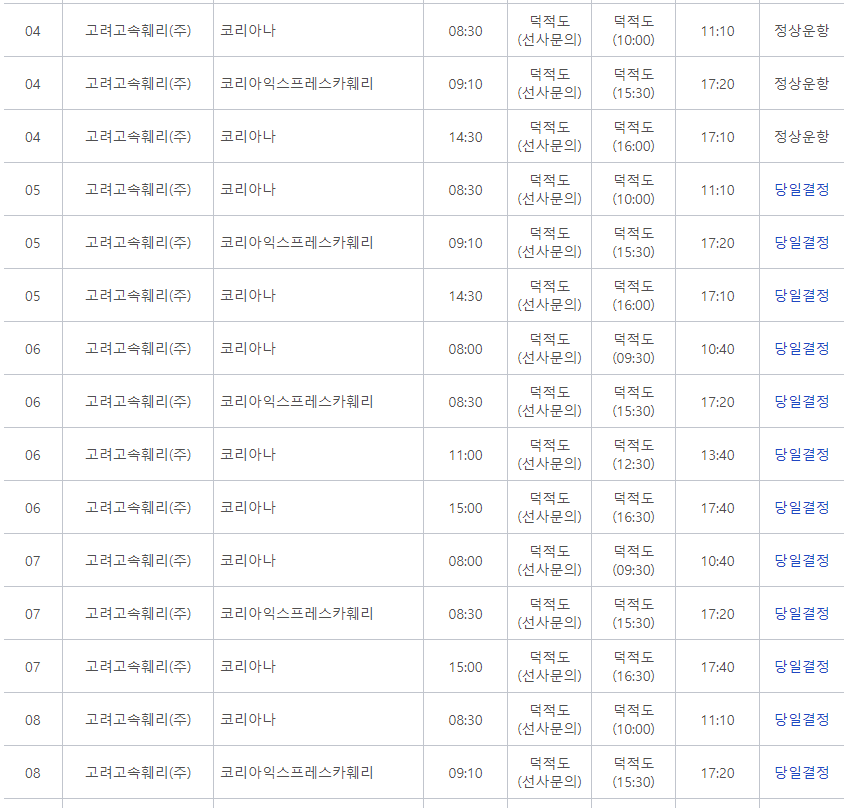The height and width of the screenshot is (808, 848).
Task: Open 당일결정 link for day 06 11:00 sailing
Action: pos(801,455)
